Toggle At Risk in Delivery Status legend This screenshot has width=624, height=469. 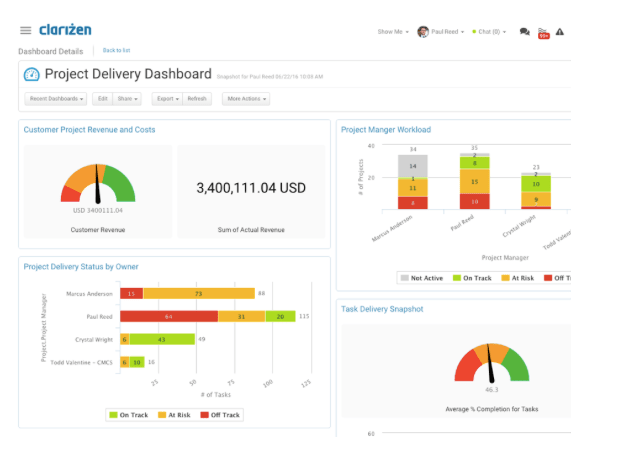click(x=174, y=415)
